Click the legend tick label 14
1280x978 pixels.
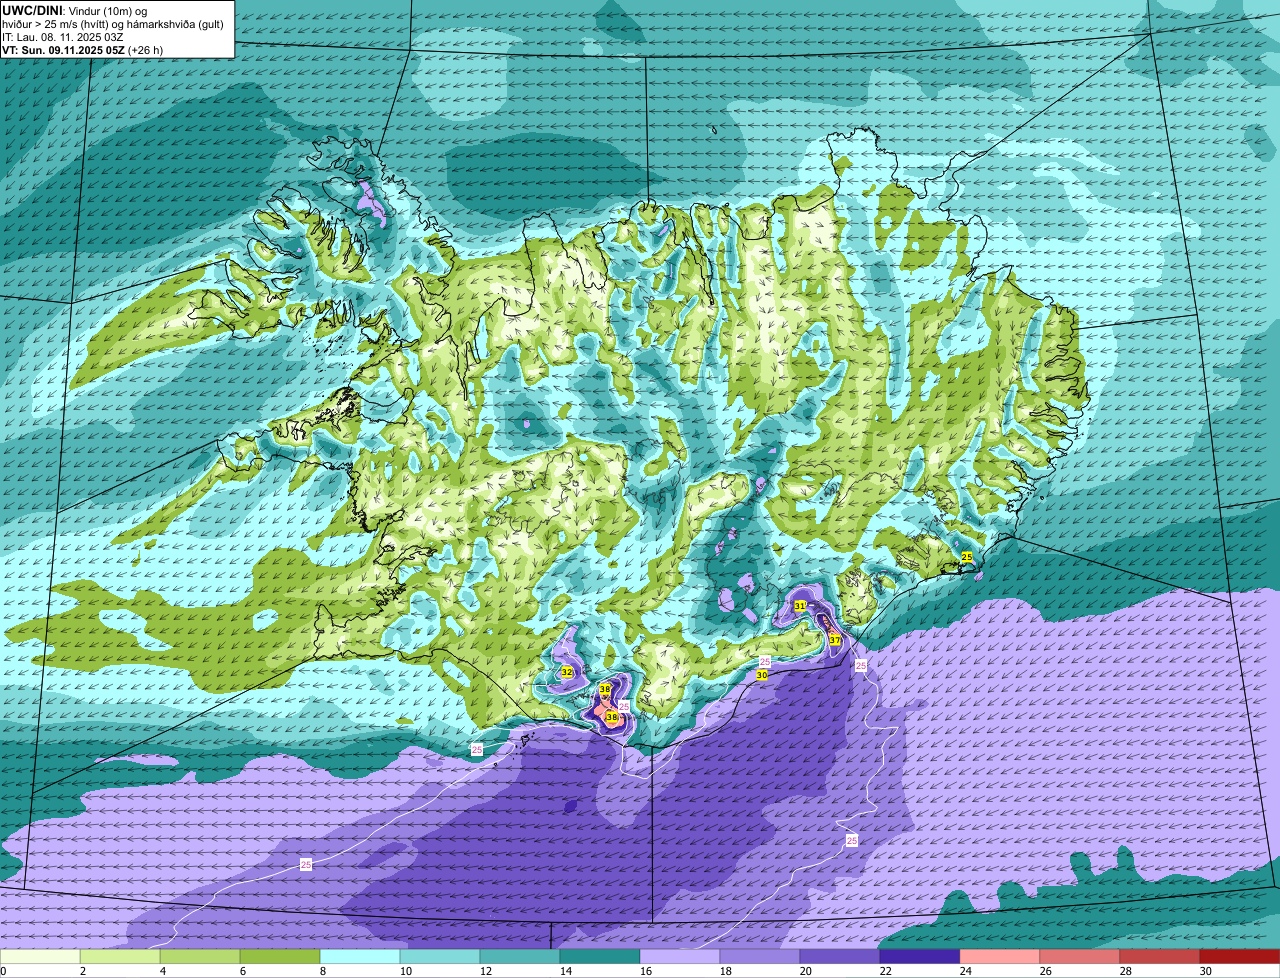[565, 971]
